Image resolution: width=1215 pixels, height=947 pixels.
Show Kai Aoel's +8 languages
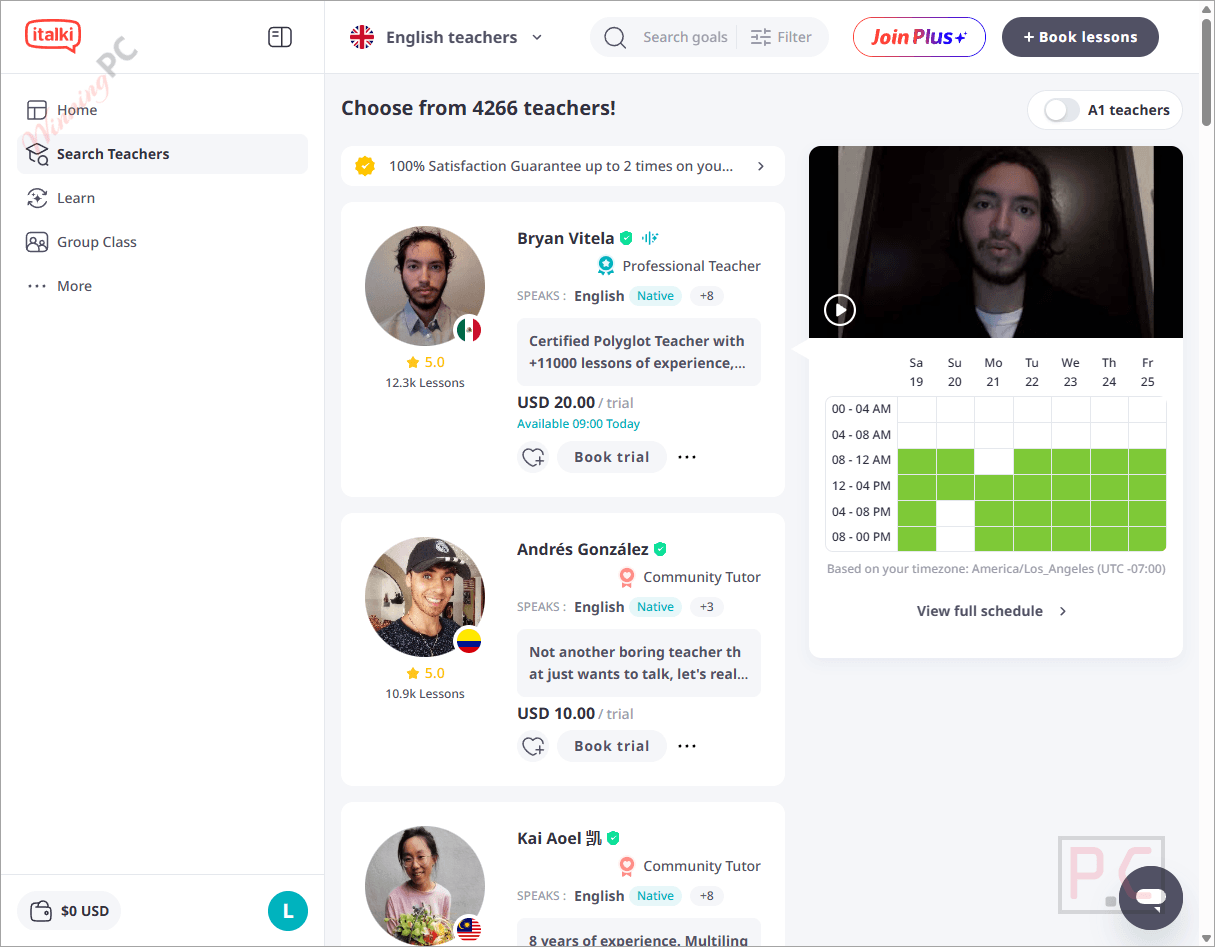point(707,896)
